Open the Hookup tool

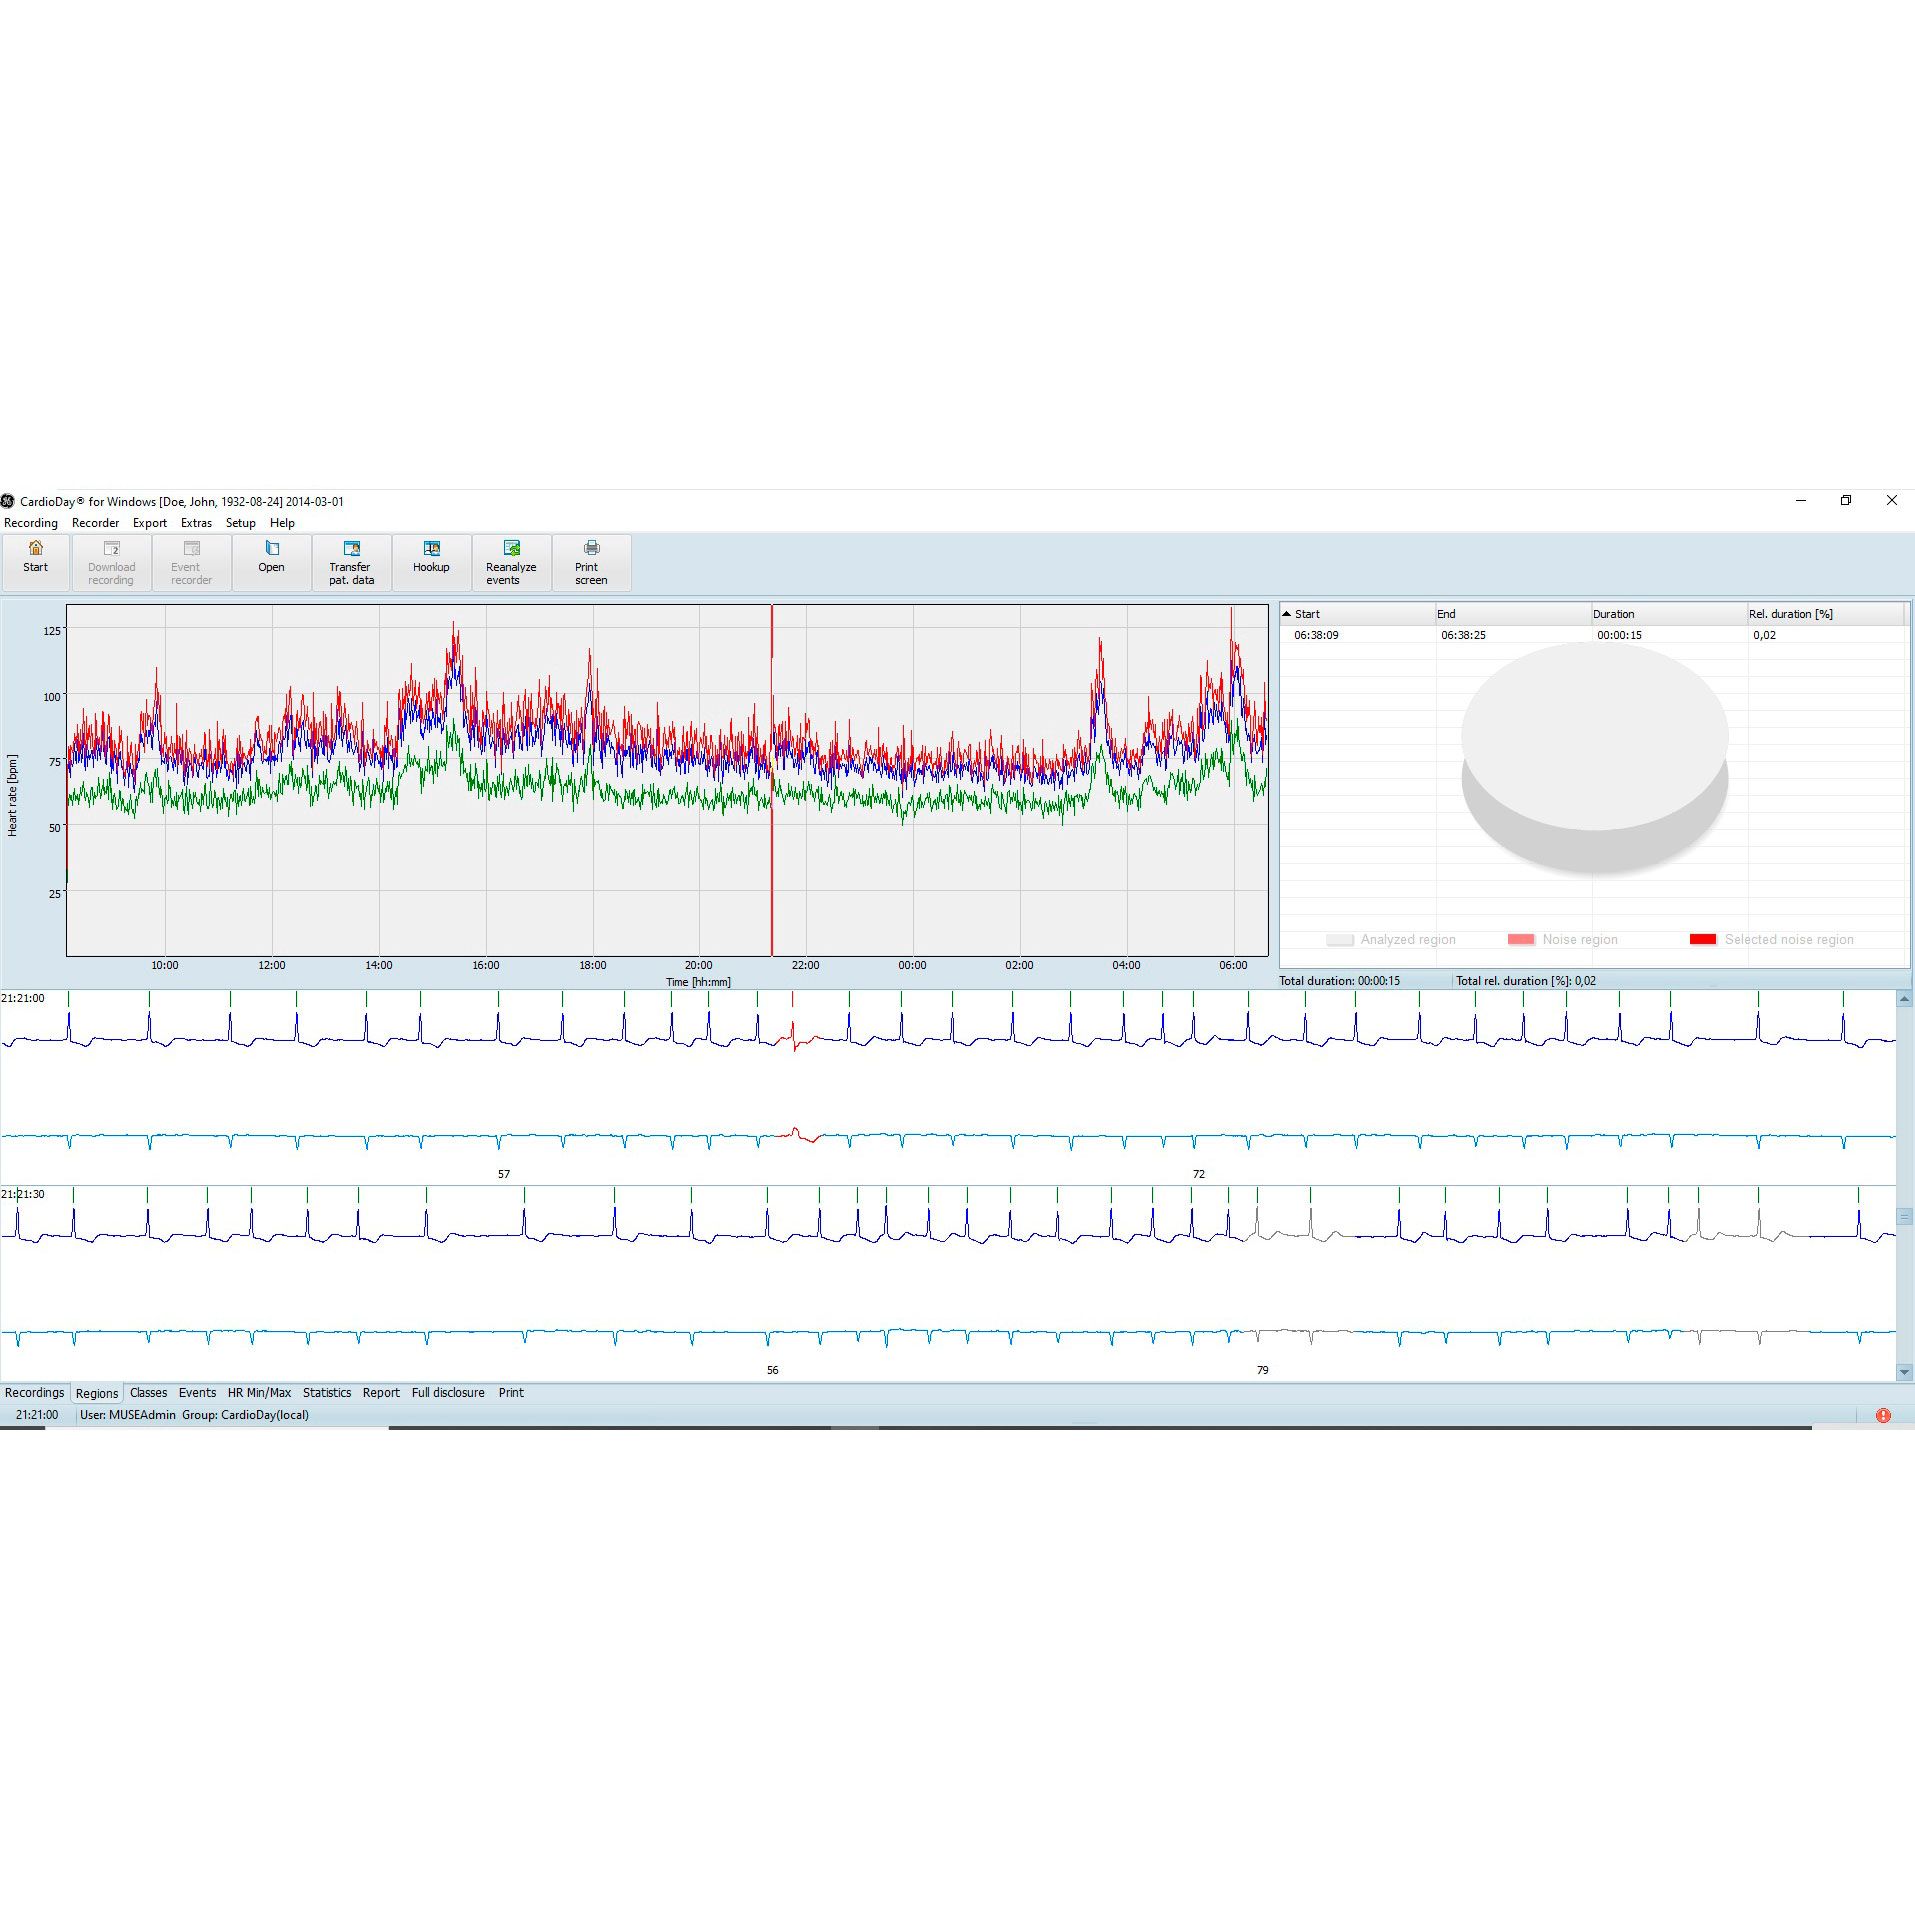pyautogui.click(x=431, y=549)
